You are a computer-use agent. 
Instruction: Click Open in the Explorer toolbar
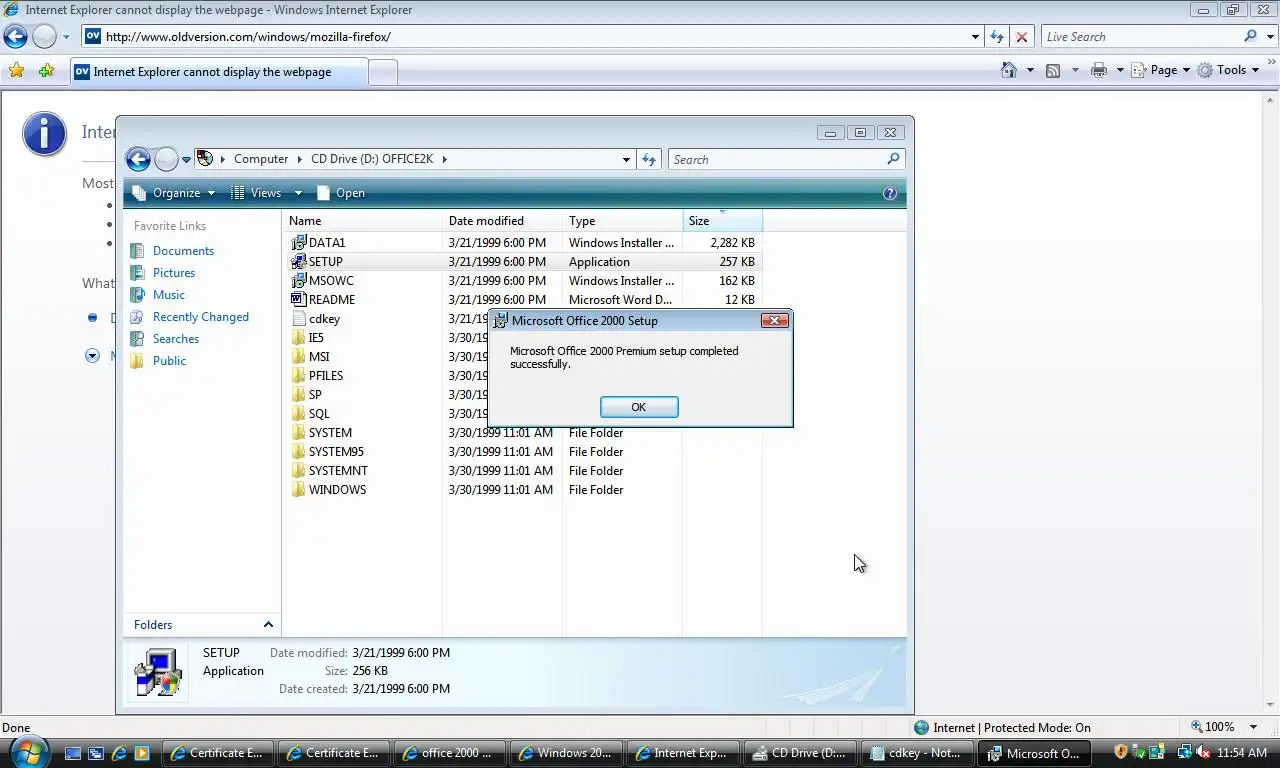coord(341,193)
